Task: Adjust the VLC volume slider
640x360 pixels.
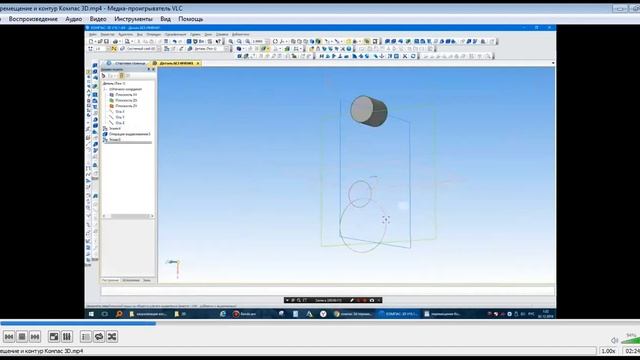Action: [x=630, y=339]
